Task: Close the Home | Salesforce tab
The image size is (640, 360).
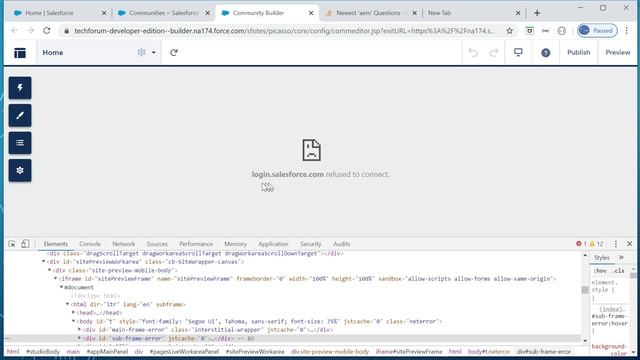Action: 104,13
